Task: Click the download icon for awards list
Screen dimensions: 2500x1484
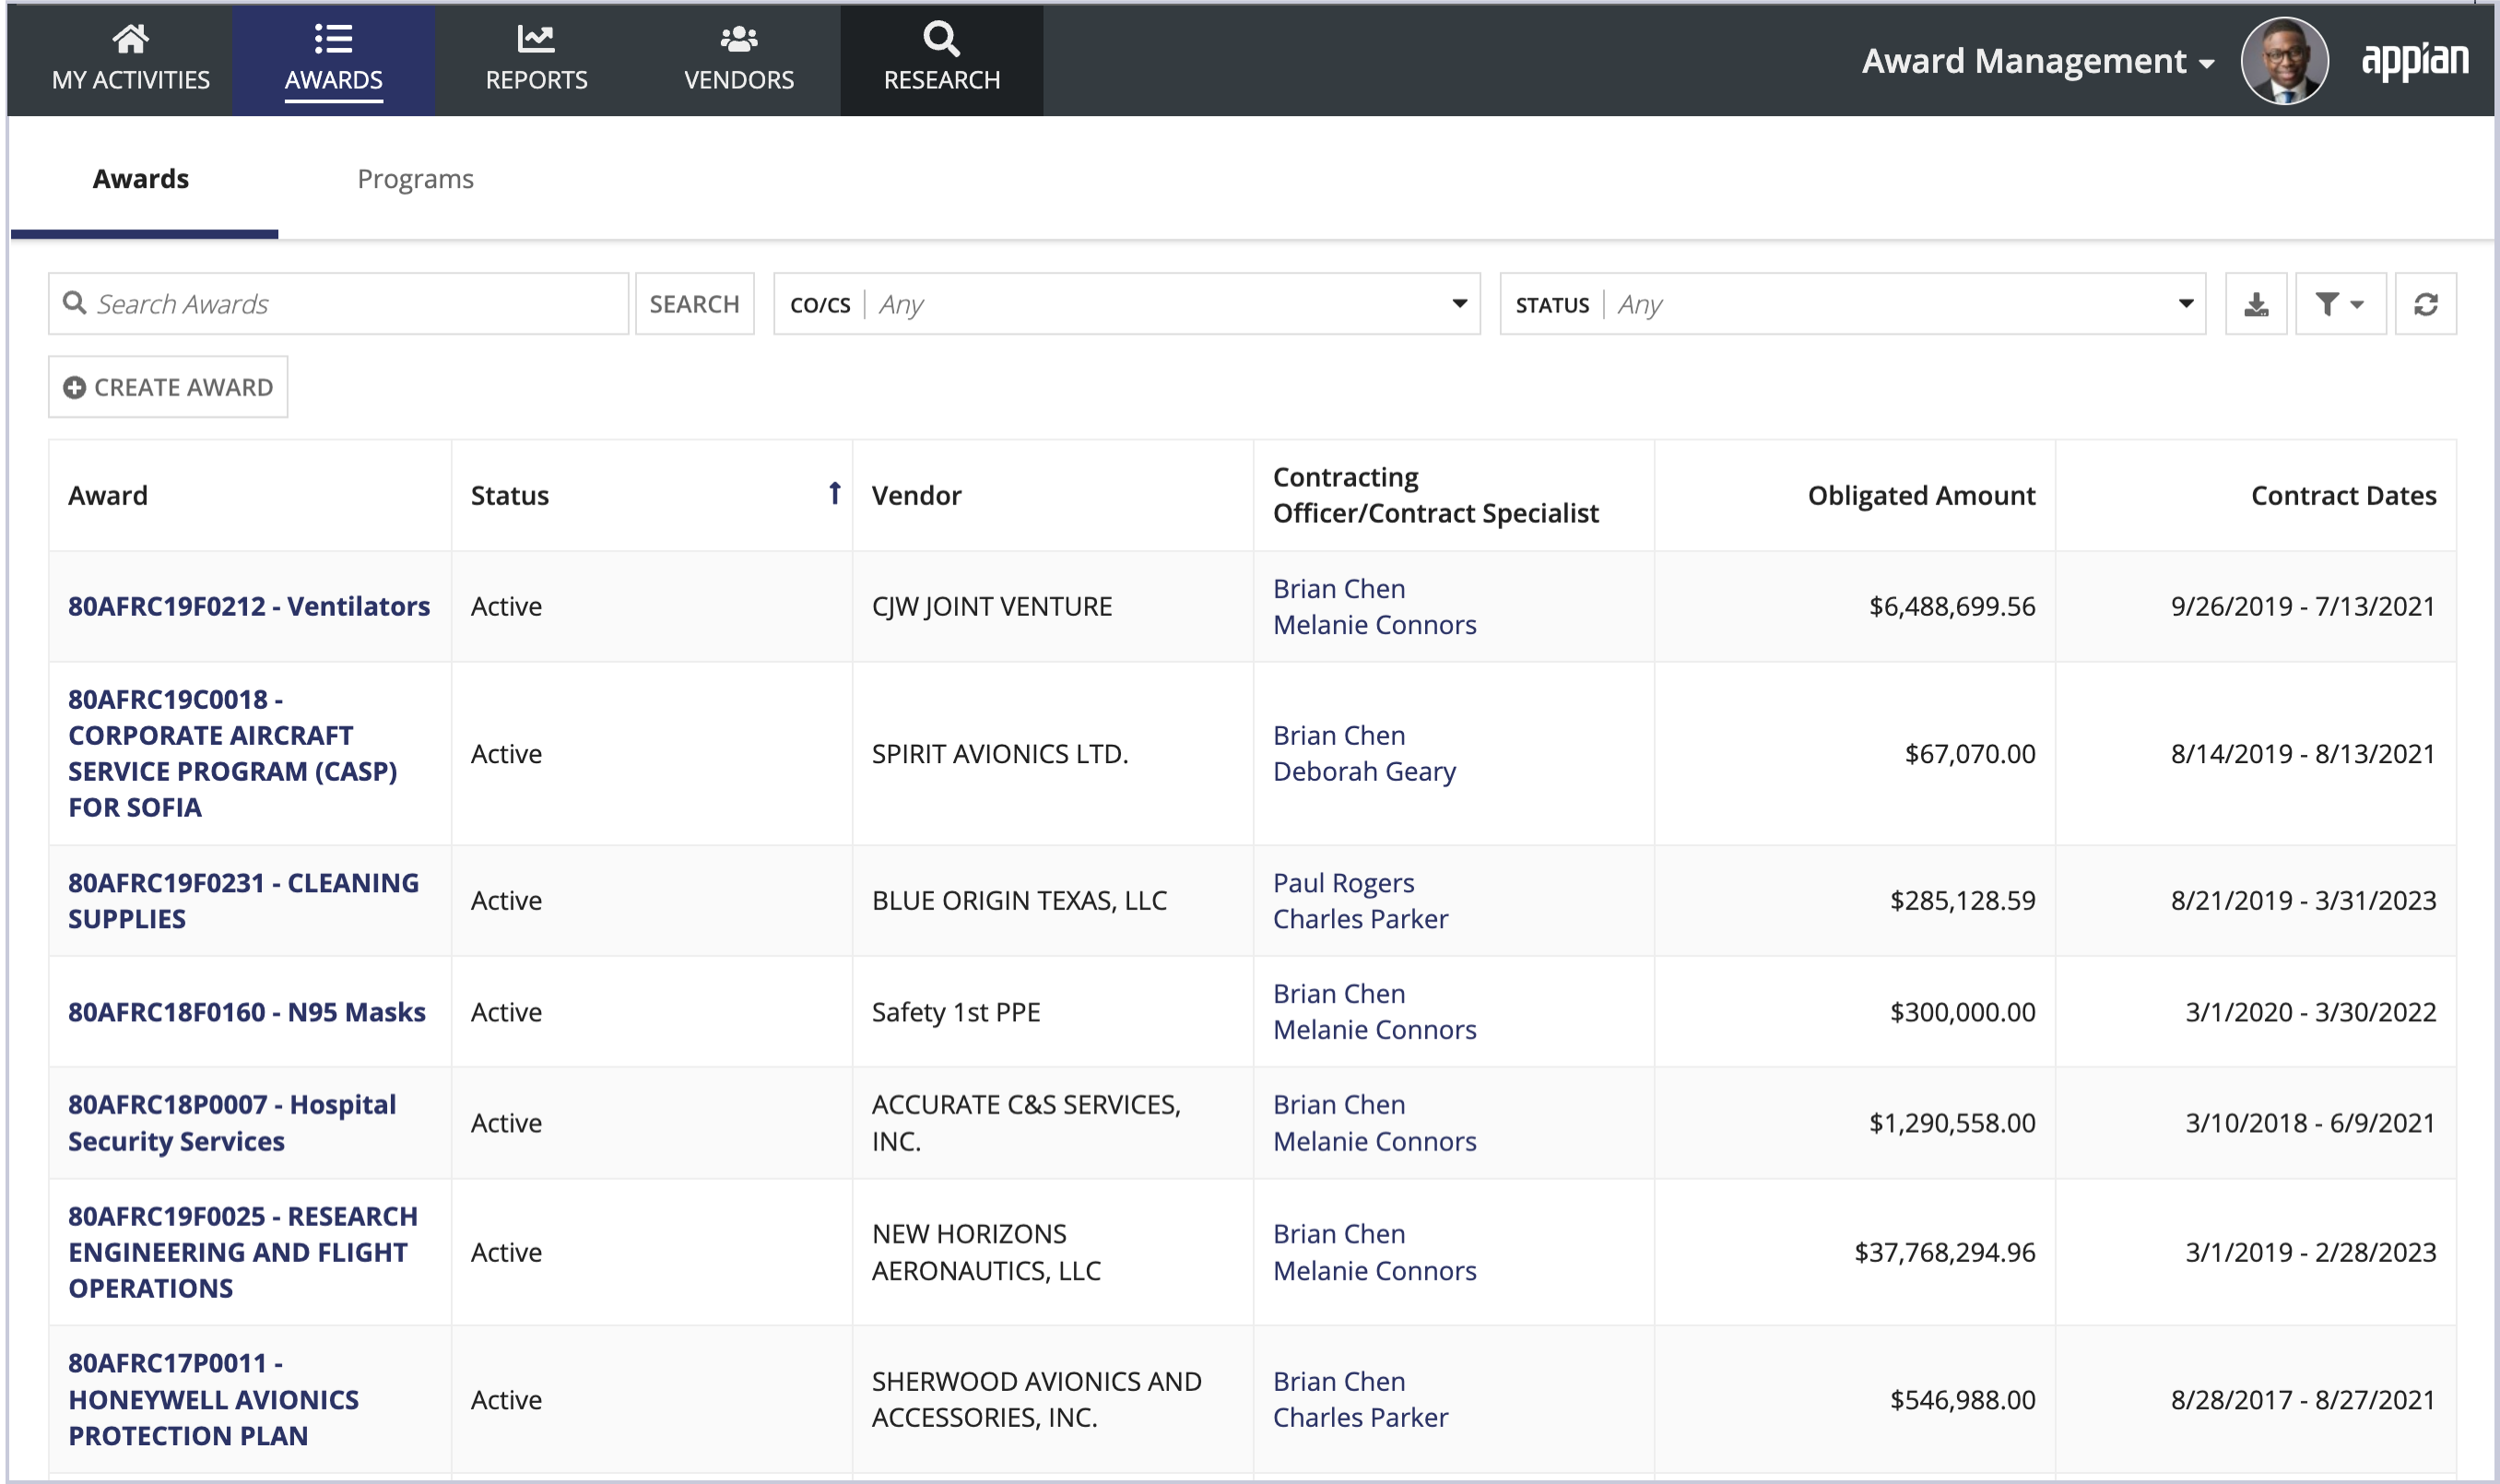Action: 2257,304
